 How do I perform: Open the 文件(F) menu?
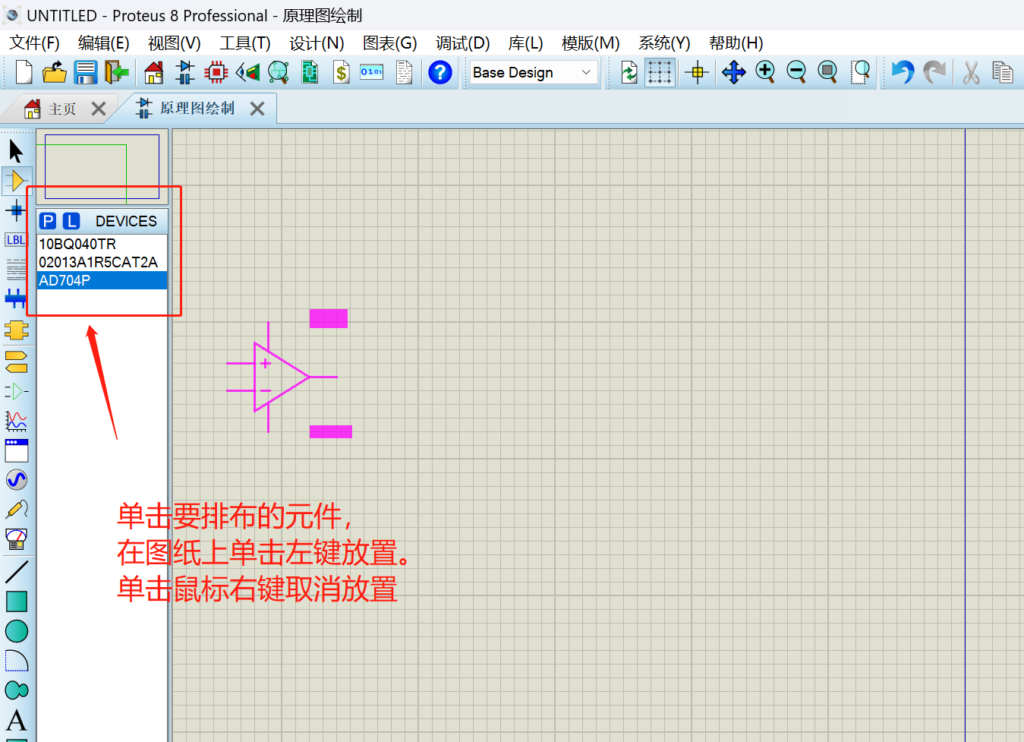[35, 43]
